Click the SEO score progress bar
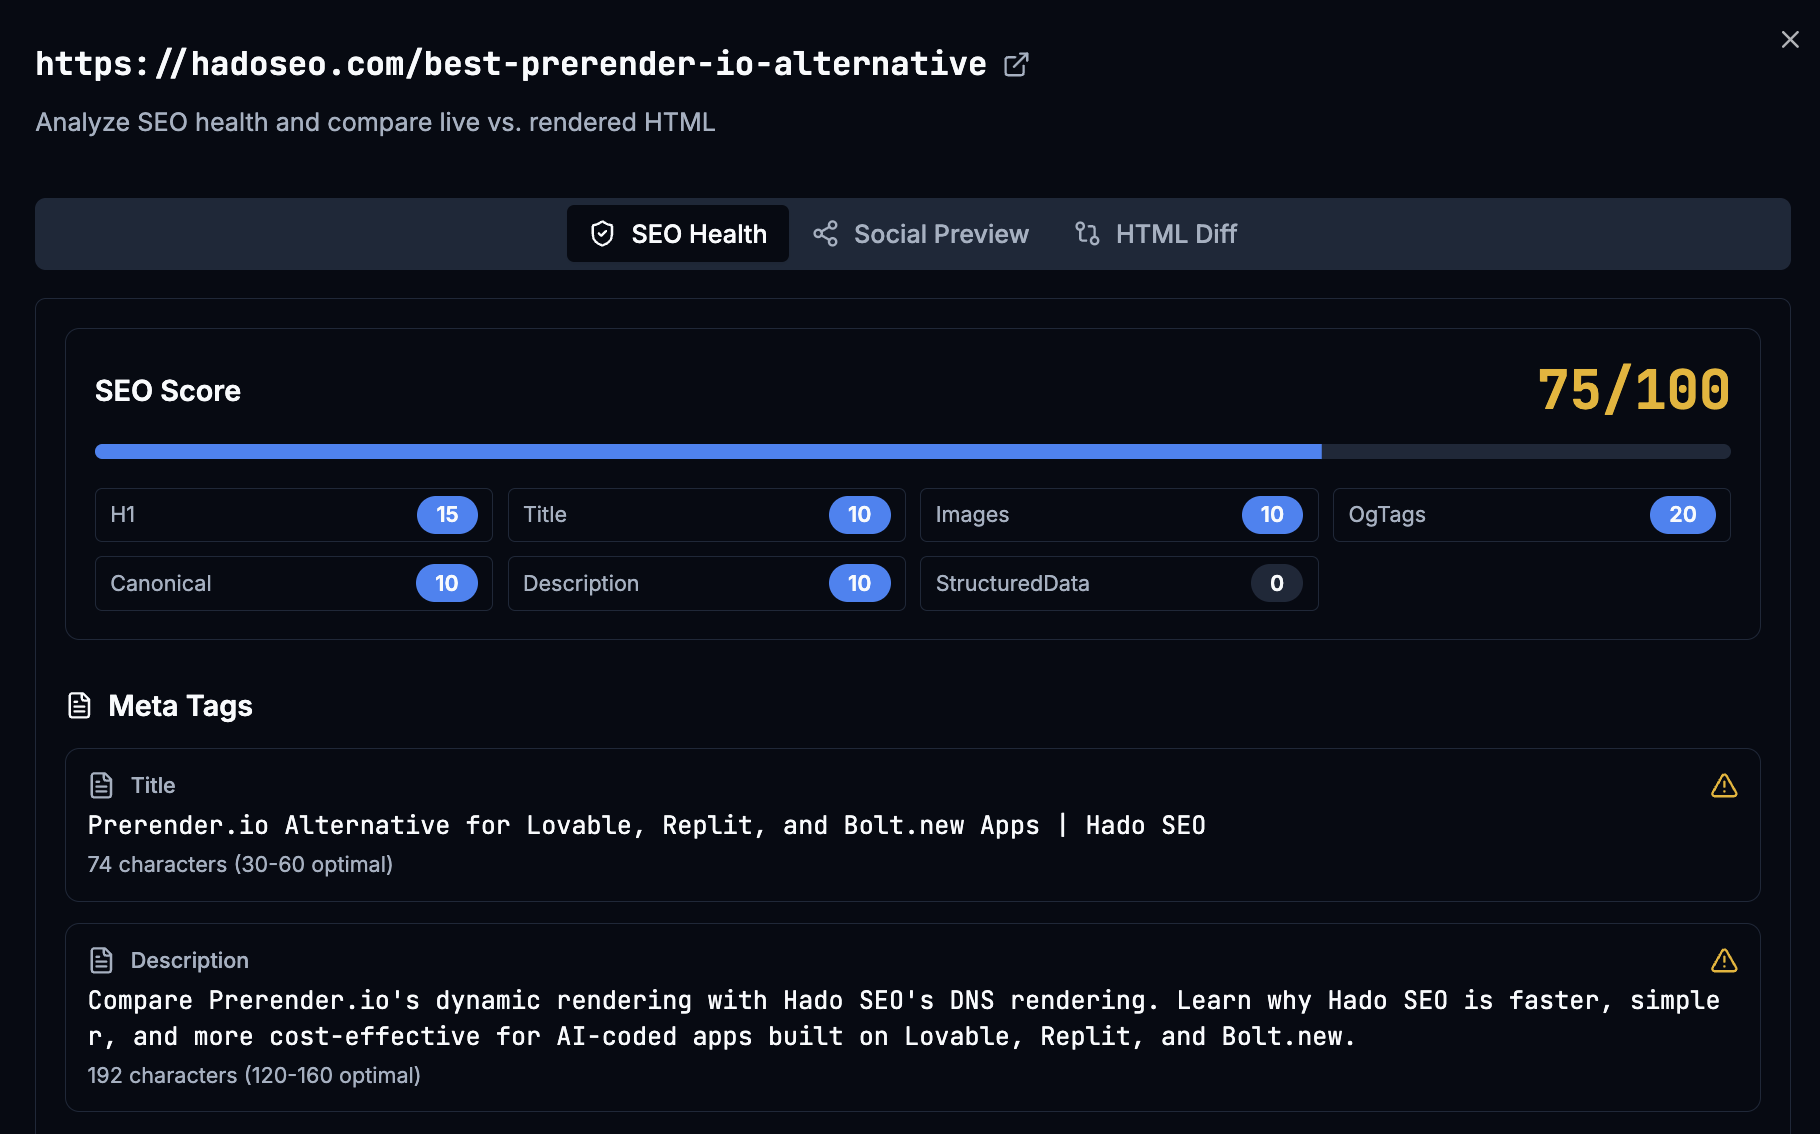 pos(912,452)
